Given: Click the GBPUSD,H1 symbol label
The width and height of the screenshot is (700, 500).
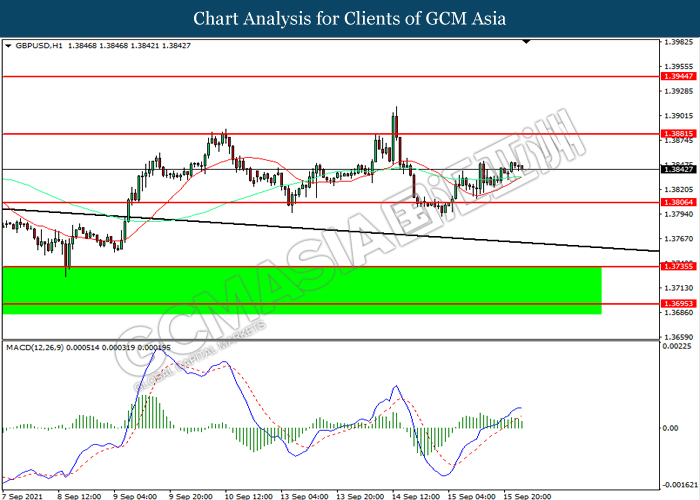Looking at the screenshot, I should 40,47.
